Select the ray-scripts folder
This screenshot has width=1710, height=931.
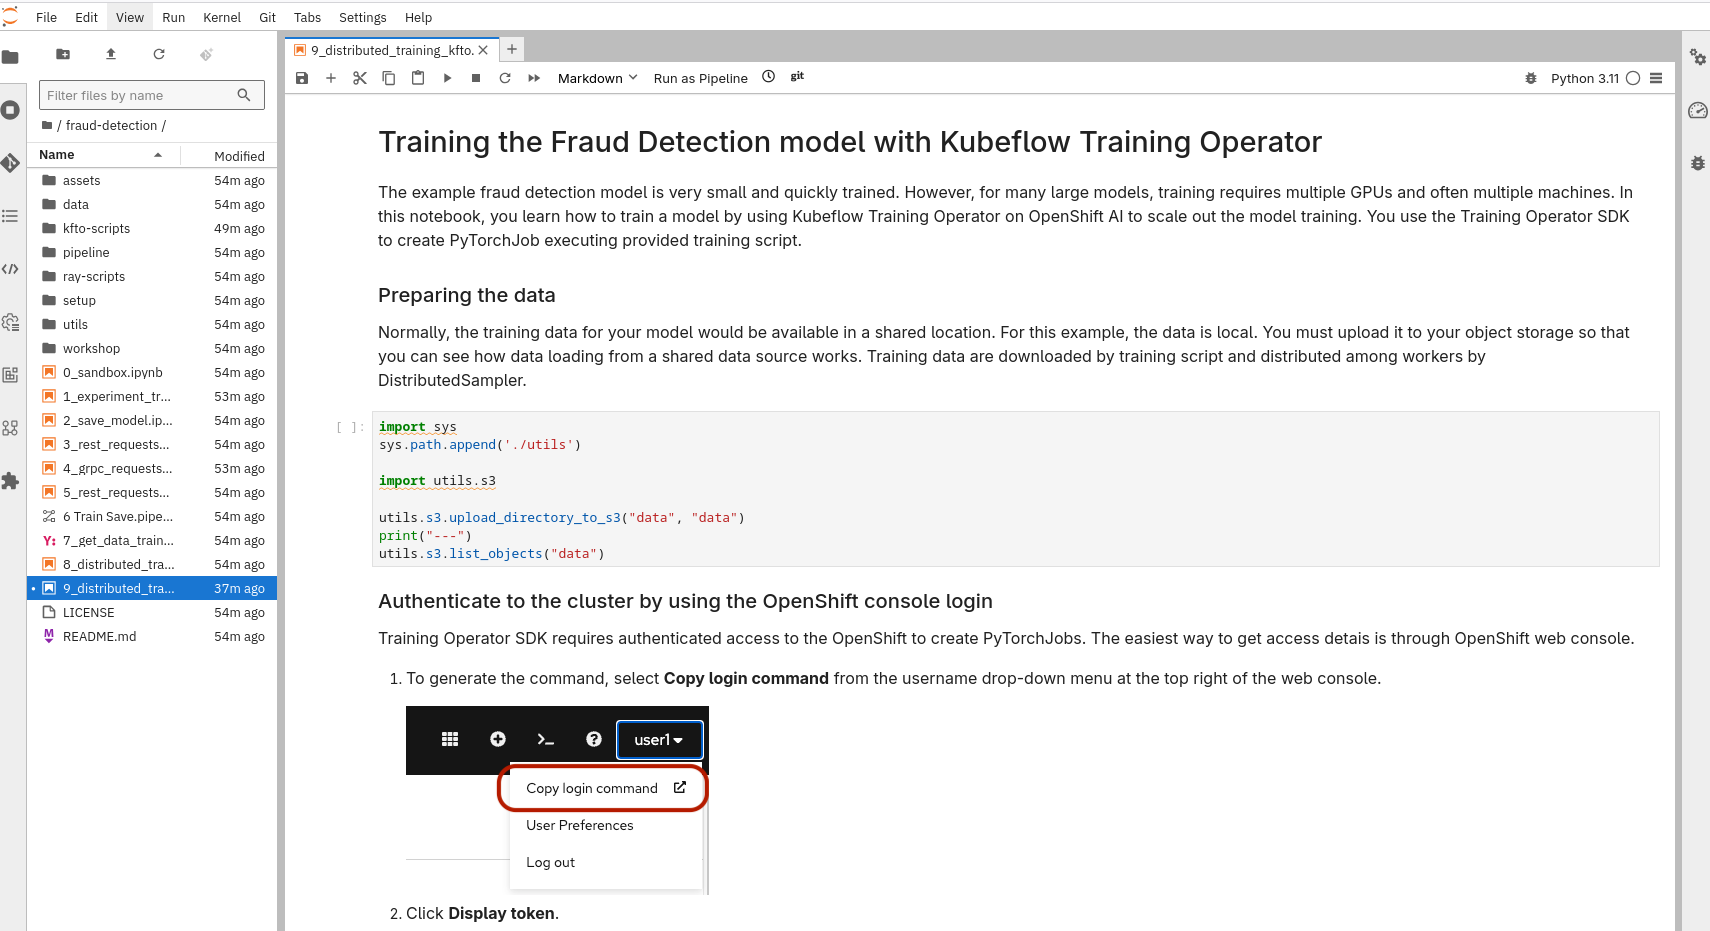point(152,277)
